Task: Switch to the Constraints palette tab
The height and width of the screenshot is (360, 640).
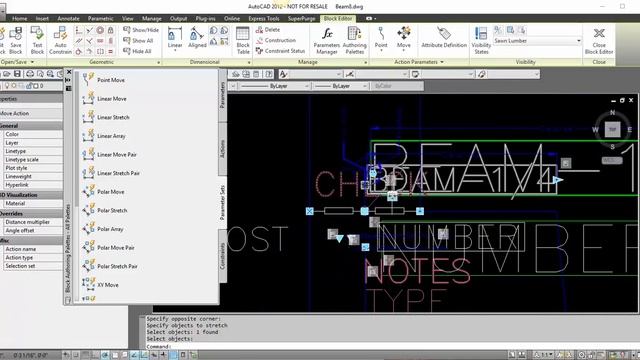Action: (223, 256)
